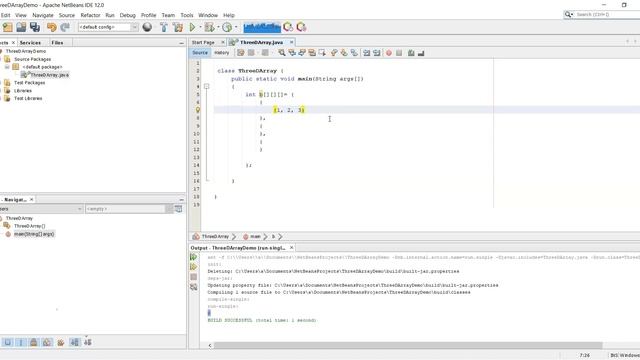This screenshot has height=360, width=640.
Task: Click the Comment icon in editor toolbar
Action: point(411,53)
